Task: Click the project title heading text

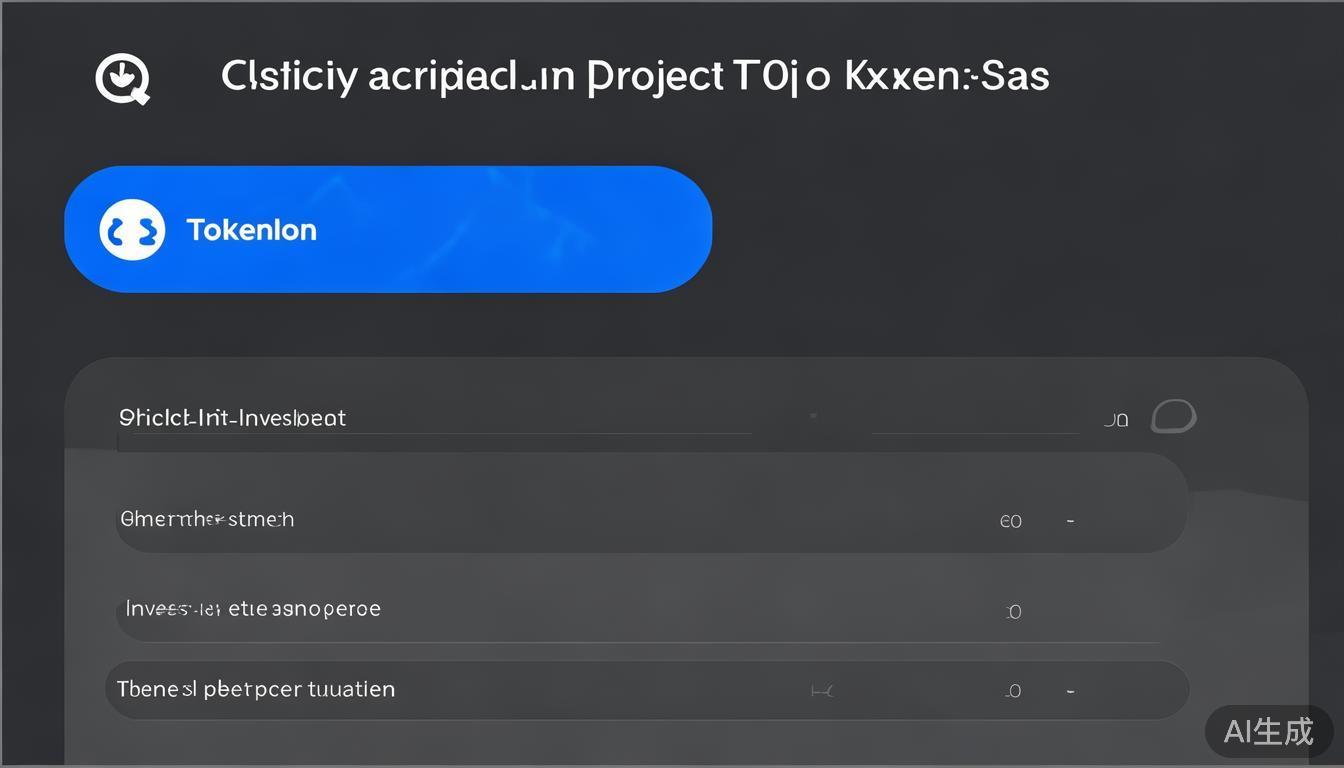Action: click(635, 77)
